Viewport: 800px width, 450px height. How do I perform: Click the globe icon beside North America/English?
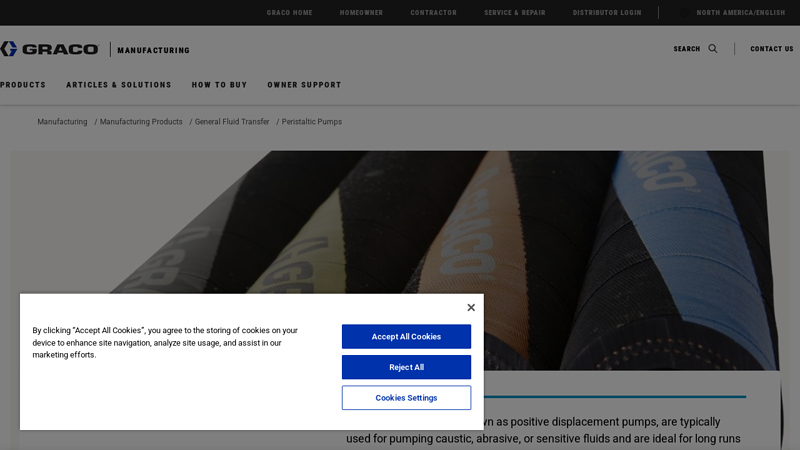pos(684,13)
